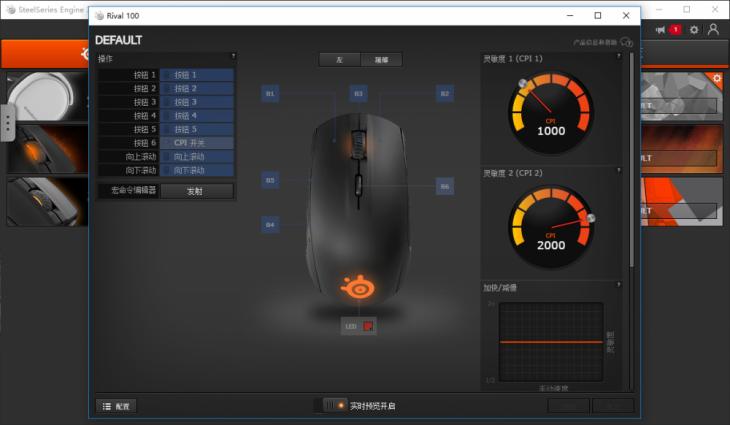This screenshot has height=425, width=730.
Task: Select the orange and gray config thumbnail
Action: tap(682, 202)
